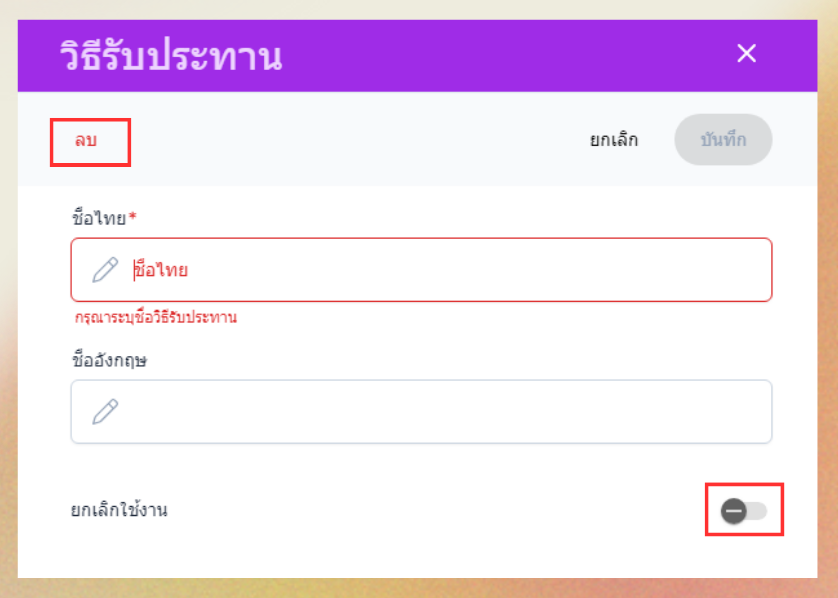Focus the ชื่อไทย text input
This screenshot has height=598, width=838.
(450, 270)
